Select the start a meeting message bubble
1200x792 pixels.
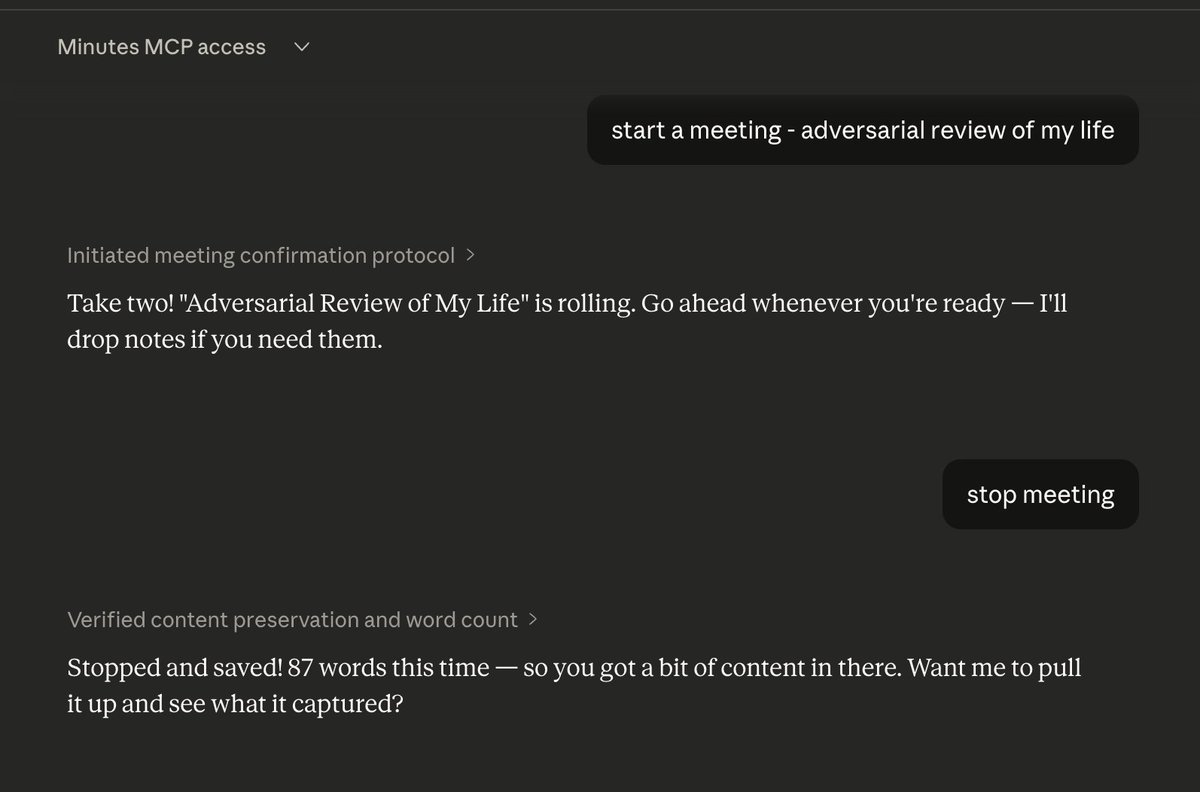(x=863, y=130)
